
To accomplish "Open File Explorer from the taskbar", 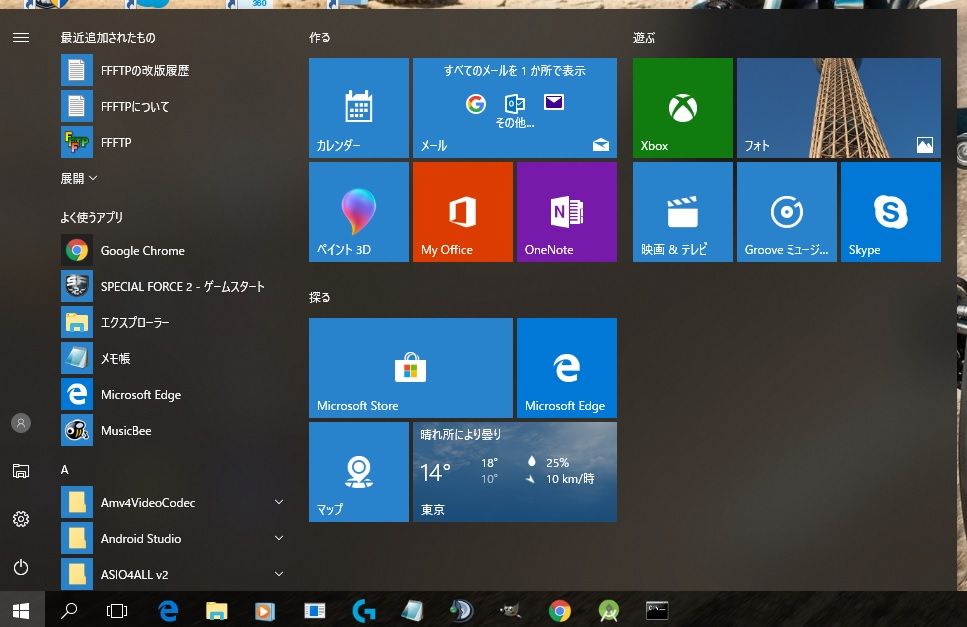I will [216, 610].
